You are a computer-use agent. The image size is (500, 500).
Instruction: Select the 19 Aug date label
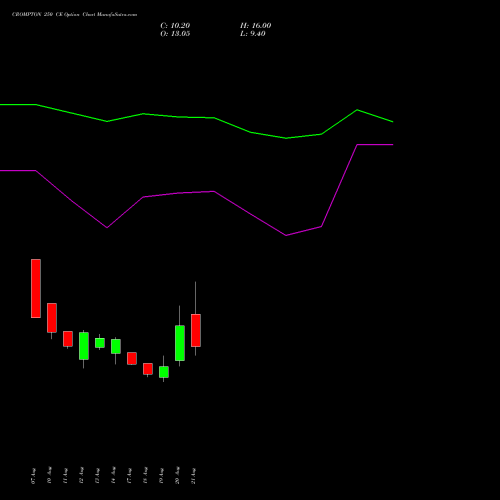[x=161, y=476]
